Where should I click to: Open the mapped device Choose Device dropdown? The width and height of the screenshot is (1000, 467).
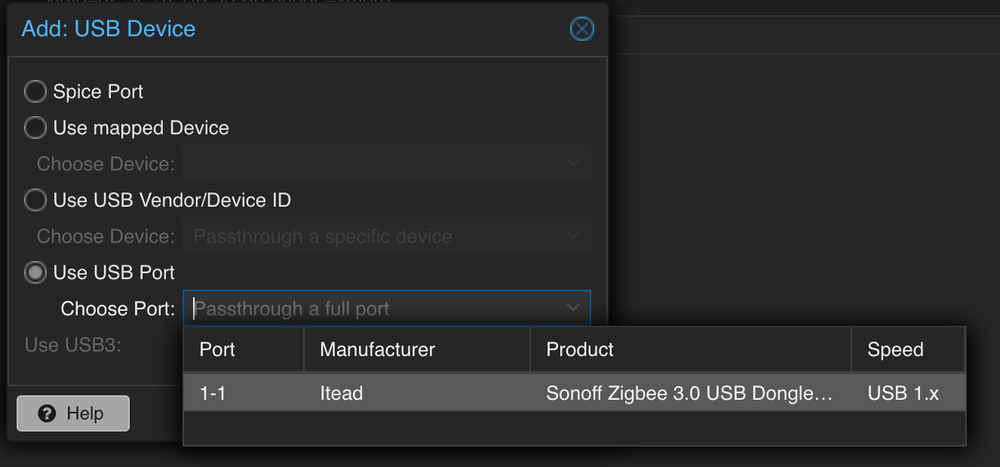386,163
